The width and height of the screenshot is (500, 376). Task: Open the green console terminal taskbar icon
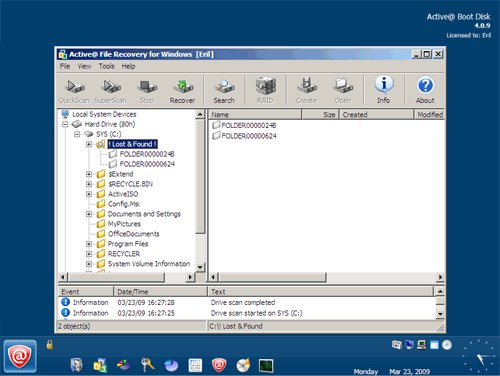tap(266, 366)
